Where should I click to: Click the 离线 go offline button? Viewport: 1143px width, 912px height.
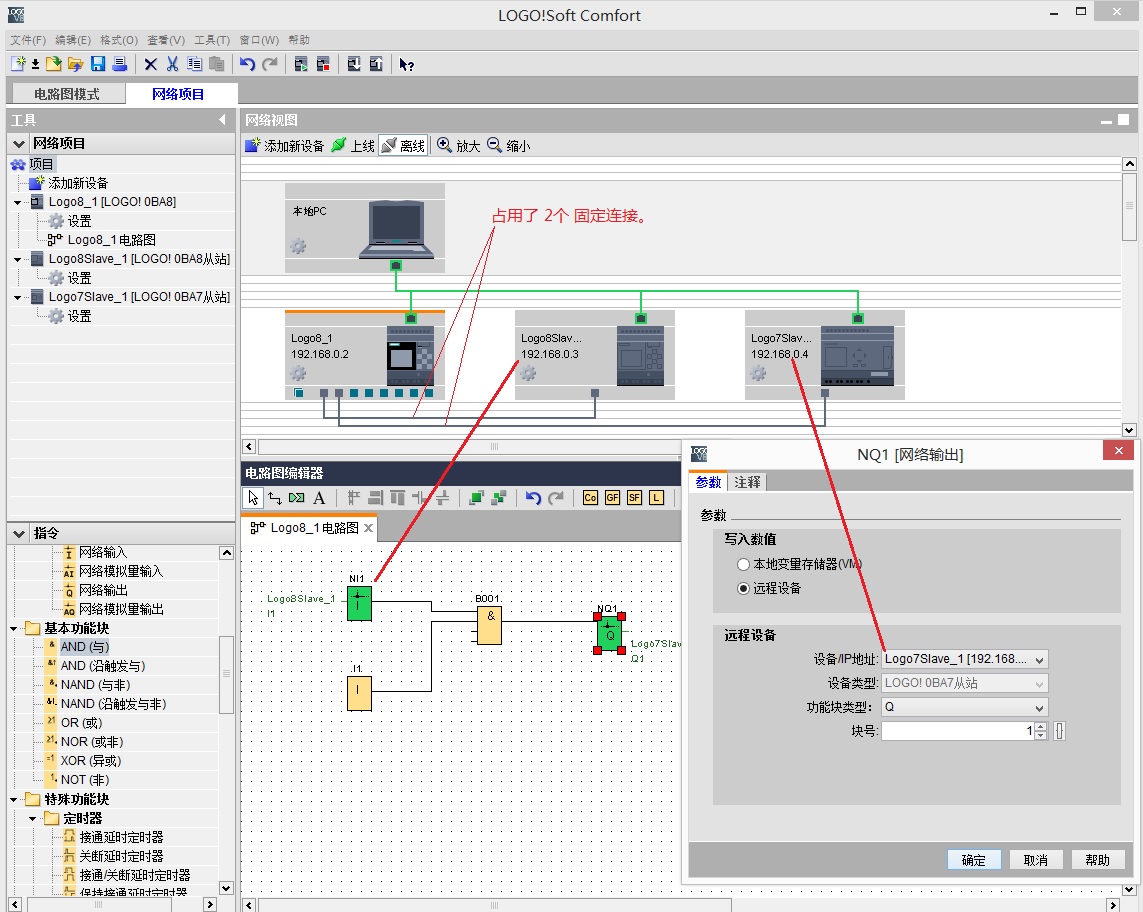coord(403,146)
